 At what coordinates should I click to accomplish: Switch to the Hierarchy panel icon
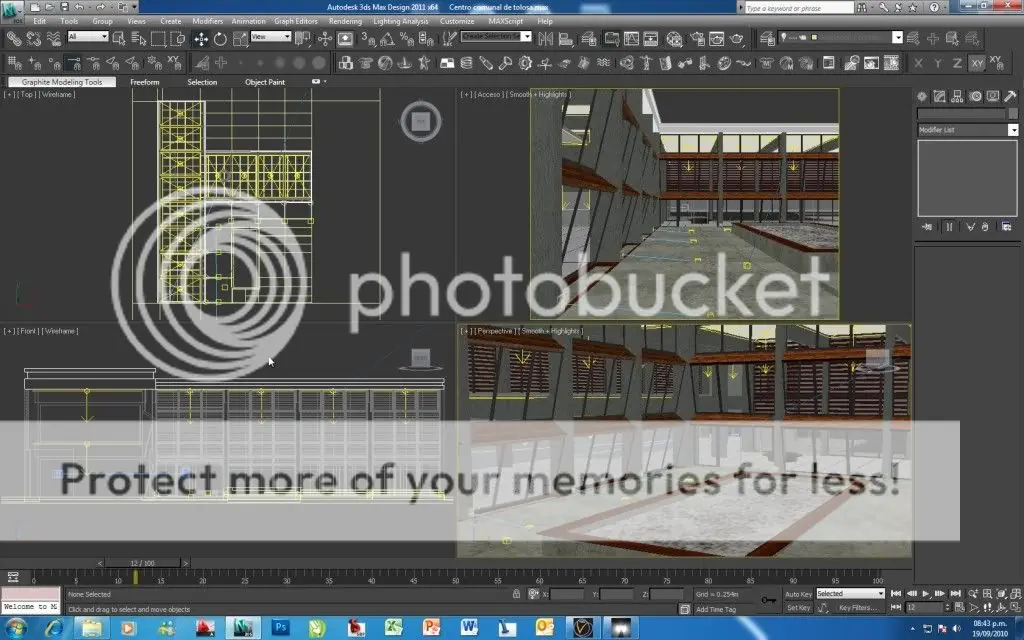click(x=958, y=97)
